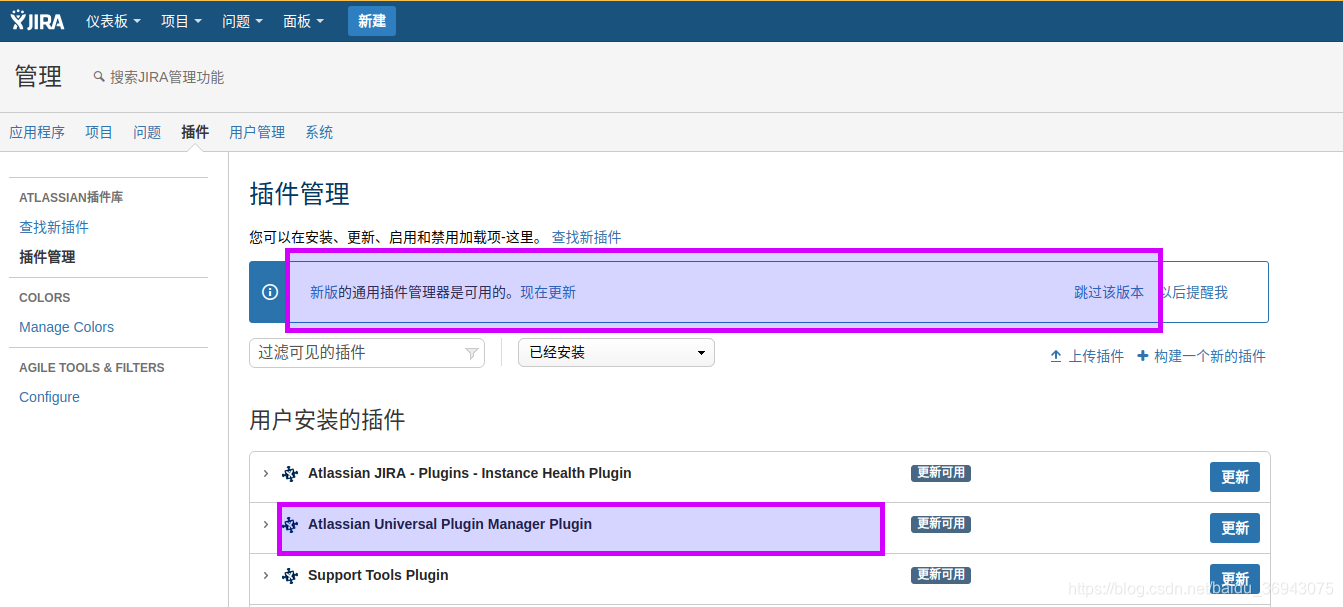This screenshot has width=1343, height=607.
Task: Click the 更新可用 badge for Support Tools Plugin
Action: click(x=941, y=575)
